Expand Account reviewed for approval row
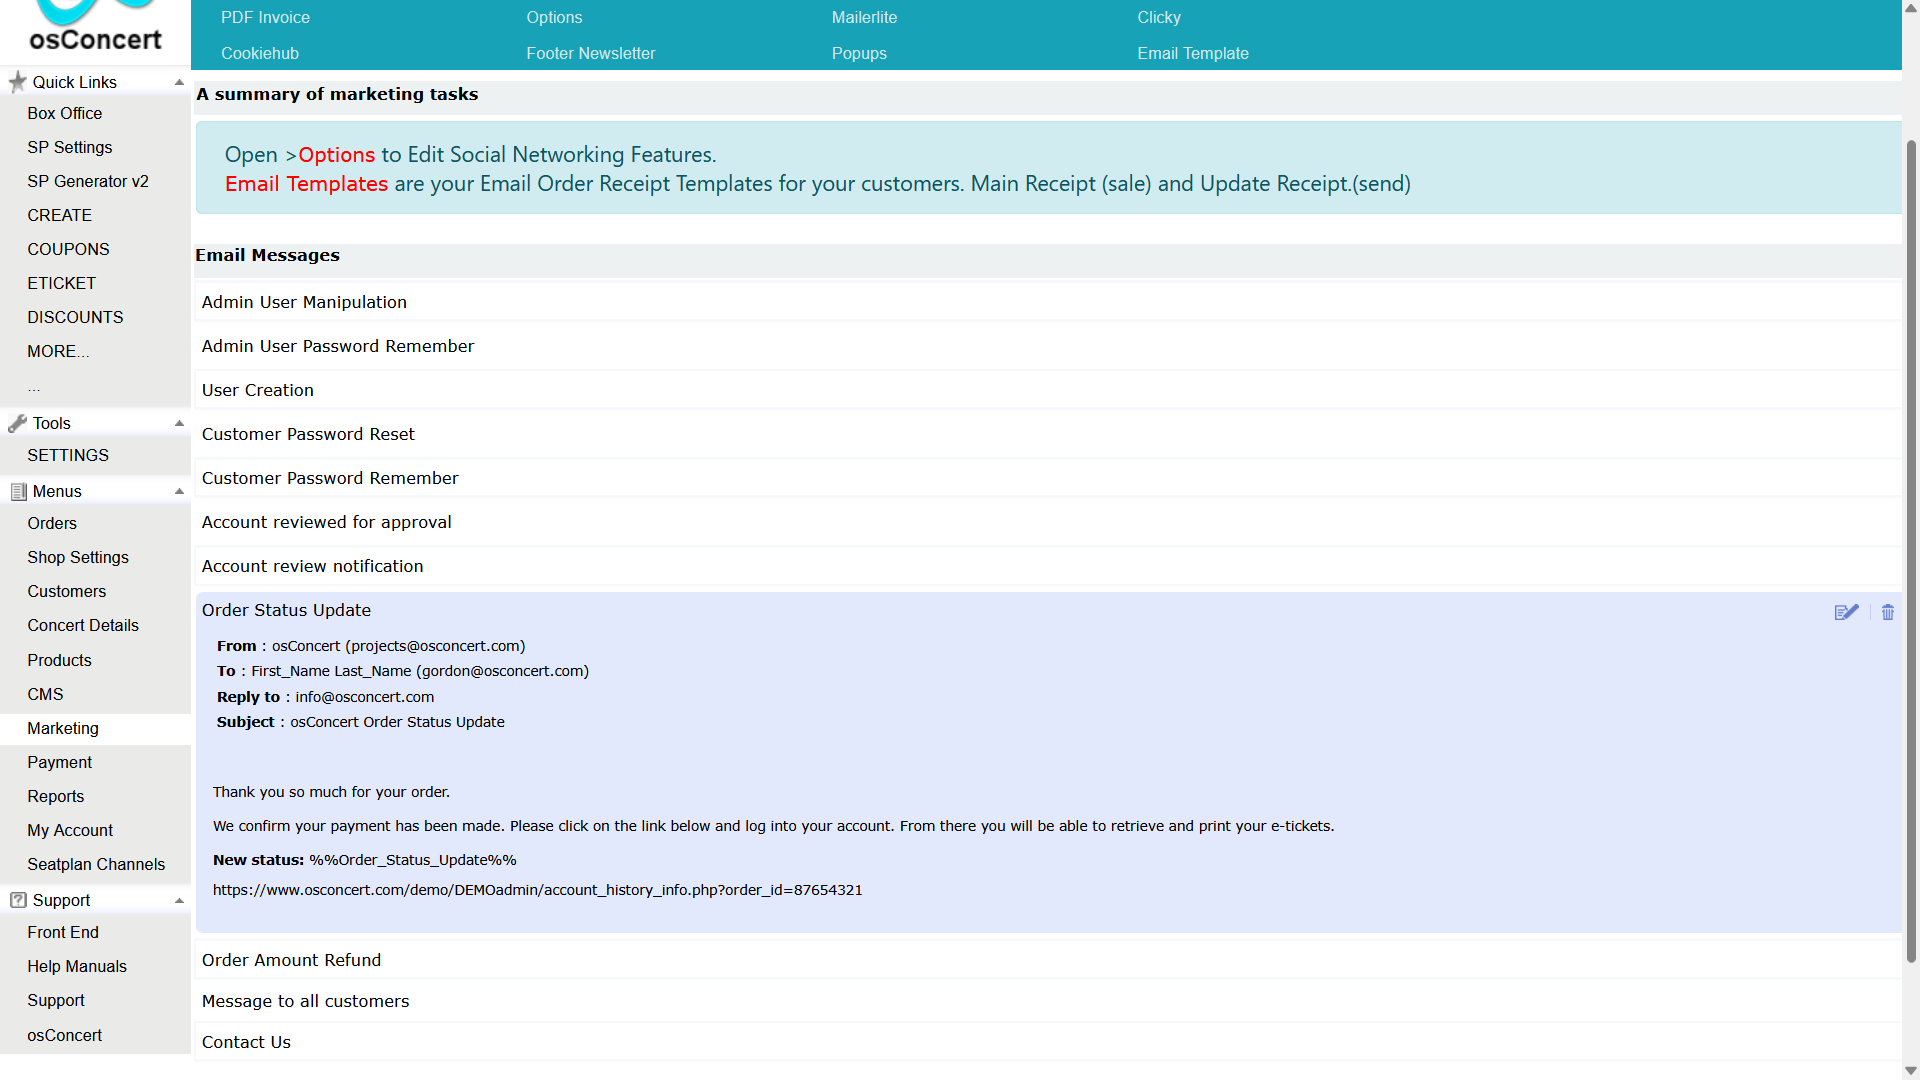The image size is (1920, 1080). pyautogui.click(x=1048, y=522)
